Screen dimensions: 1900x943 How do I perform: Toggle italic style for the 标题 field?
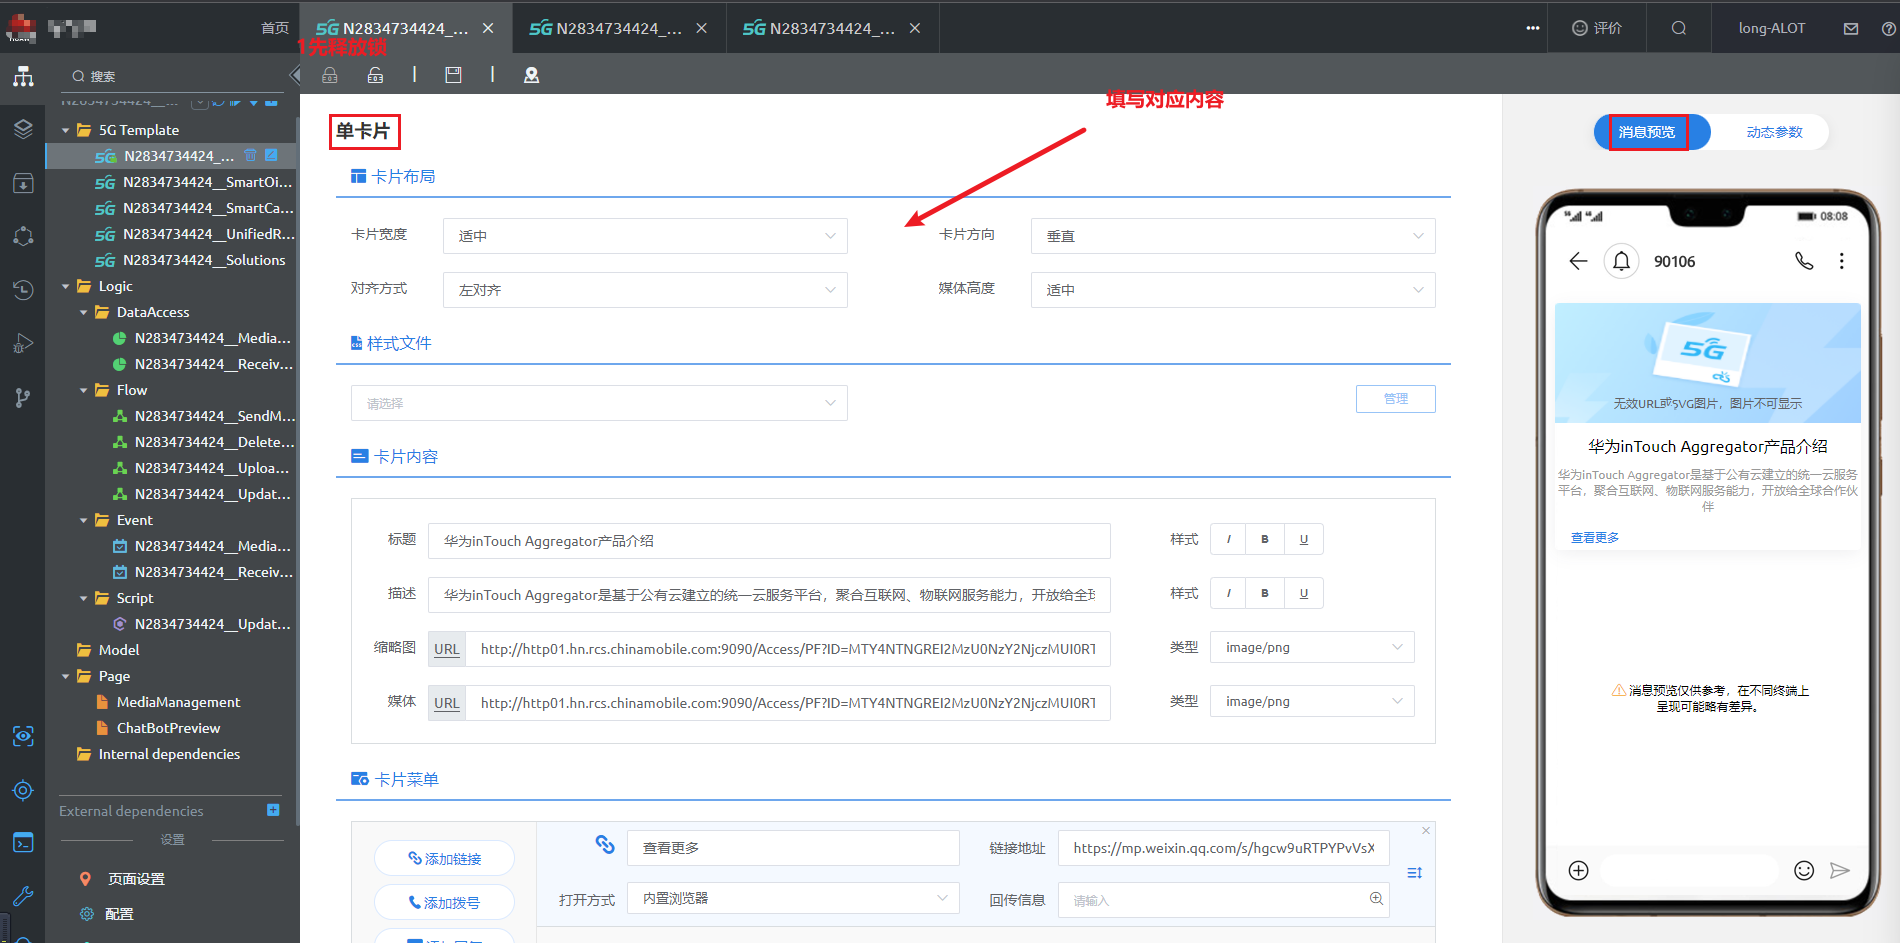point(1228,539)
